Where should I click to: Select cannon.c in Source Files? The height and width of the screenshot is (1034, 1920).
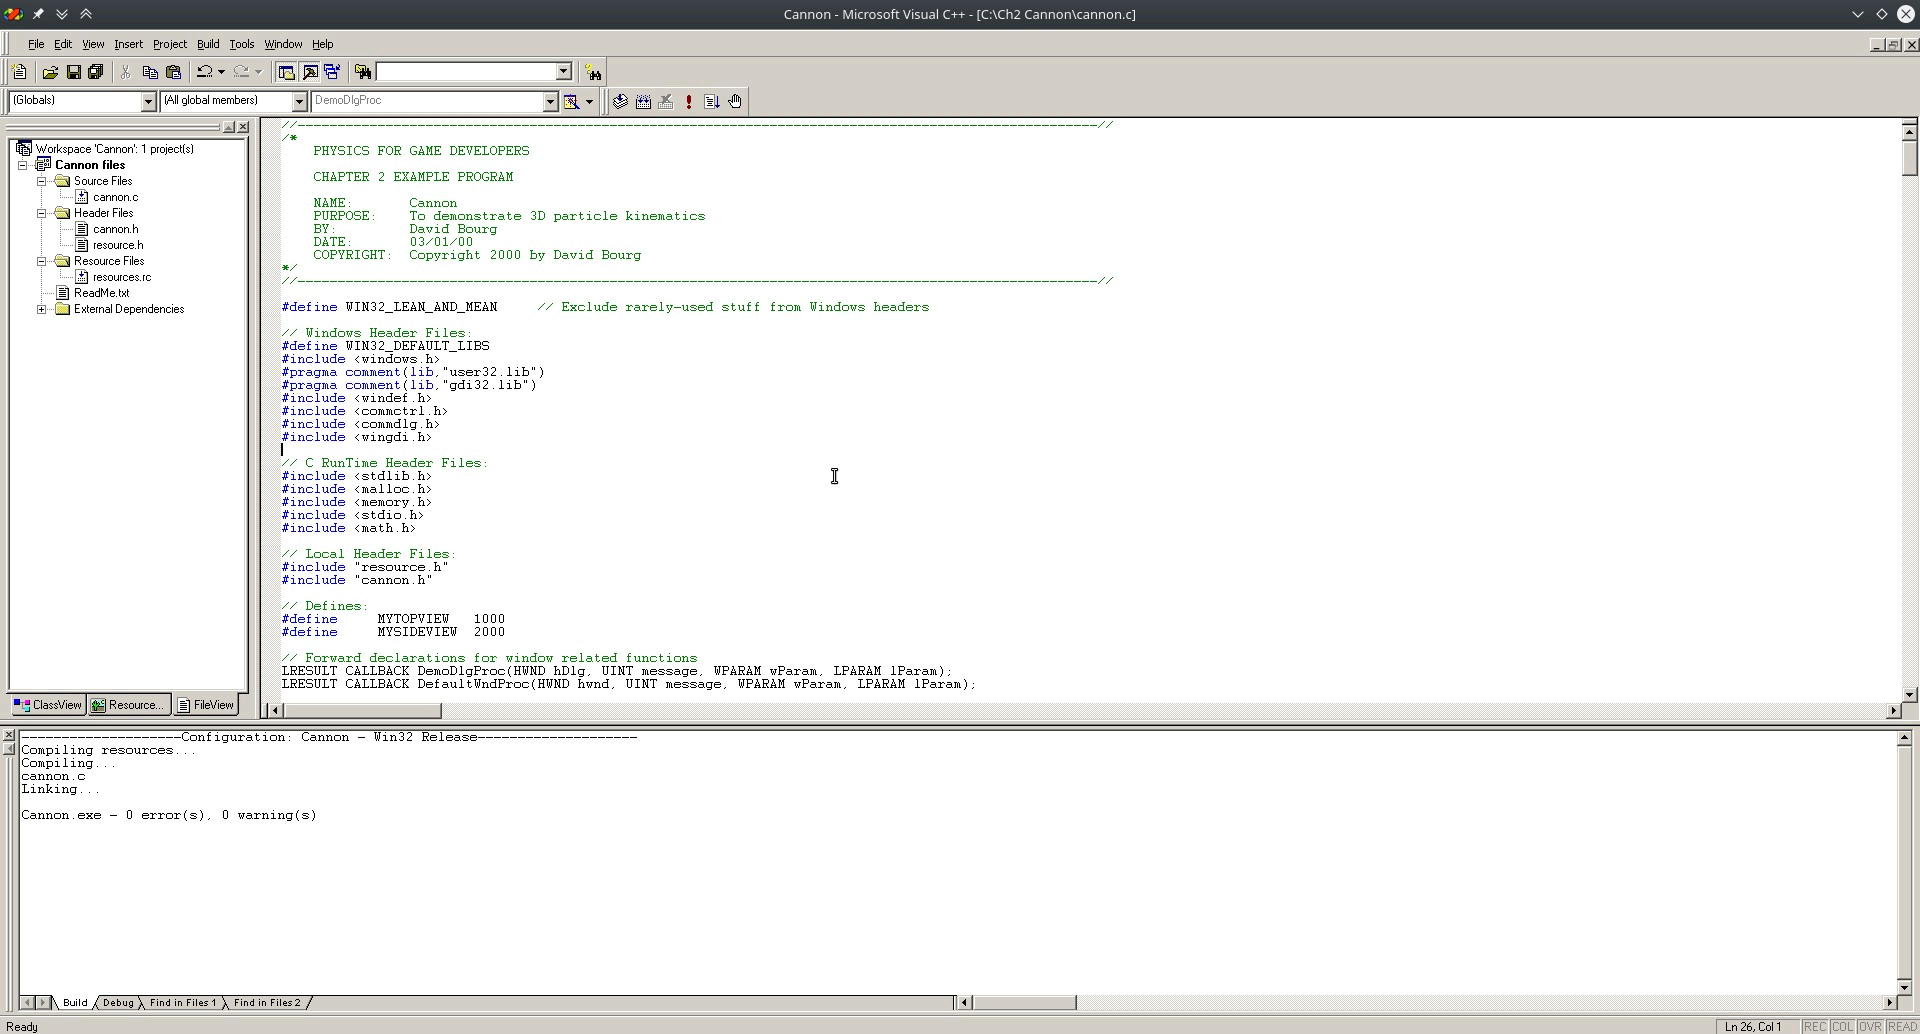pos(115,197)
